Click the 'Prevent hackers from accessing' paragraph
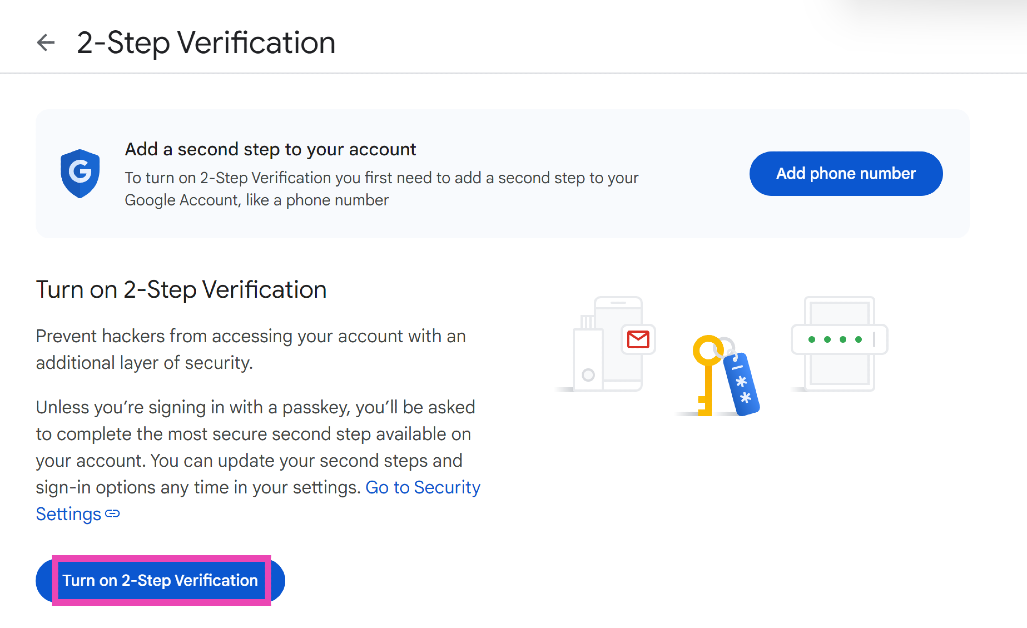This screenshot has width=1027, height=628. click(250, 349)
